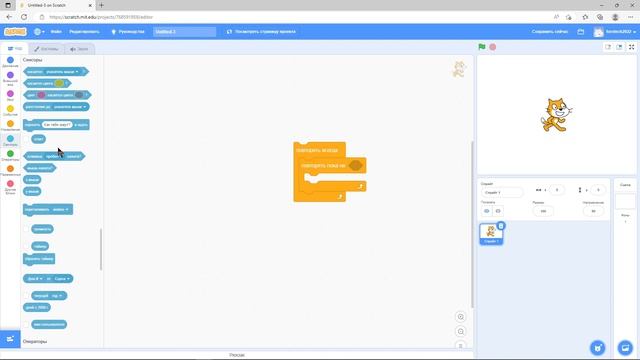Select the Управление block category
This screenshot has width=640, height=360.
[10, 126]
